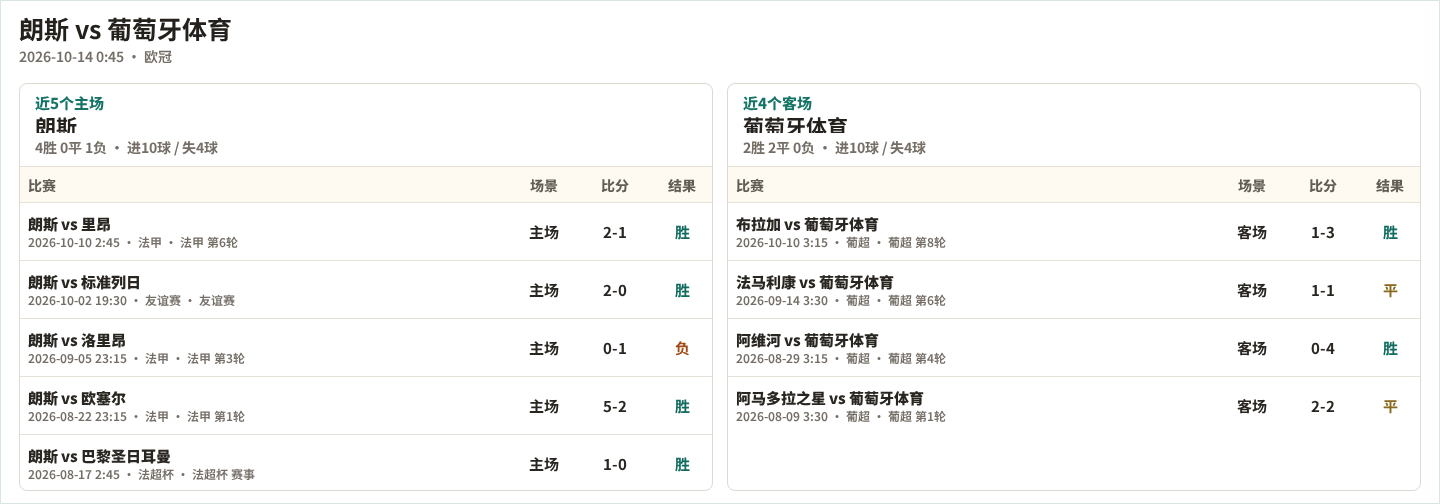
Task: Open the 法马利康 vs 葡萄牙体育 match row
Action: (x=1074, y=290)
